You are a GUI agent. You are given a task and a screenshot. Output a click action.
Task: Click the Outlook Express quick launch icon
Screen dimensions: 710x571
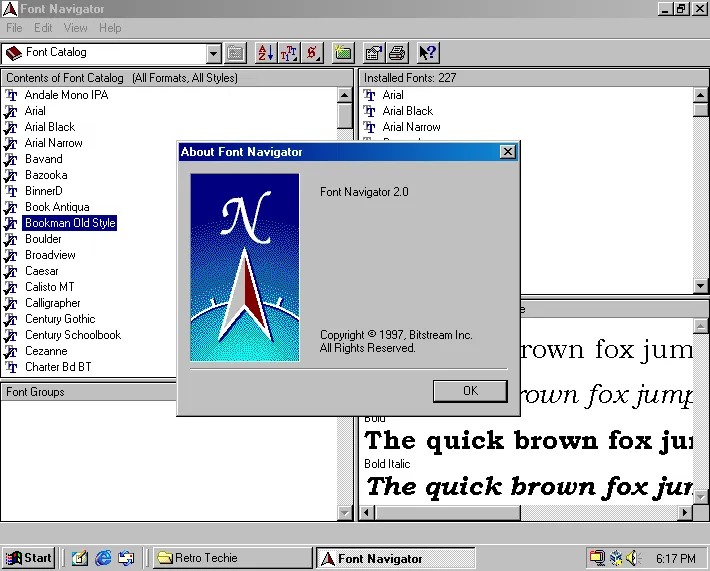(126, 558)
